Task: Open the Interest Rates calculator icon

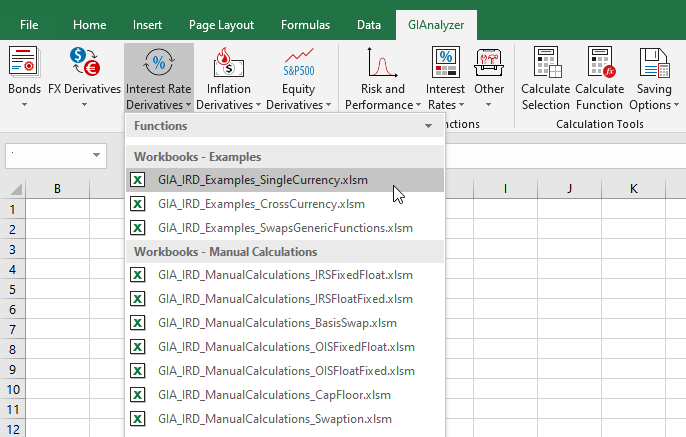Action: click(x=445, y=62)
